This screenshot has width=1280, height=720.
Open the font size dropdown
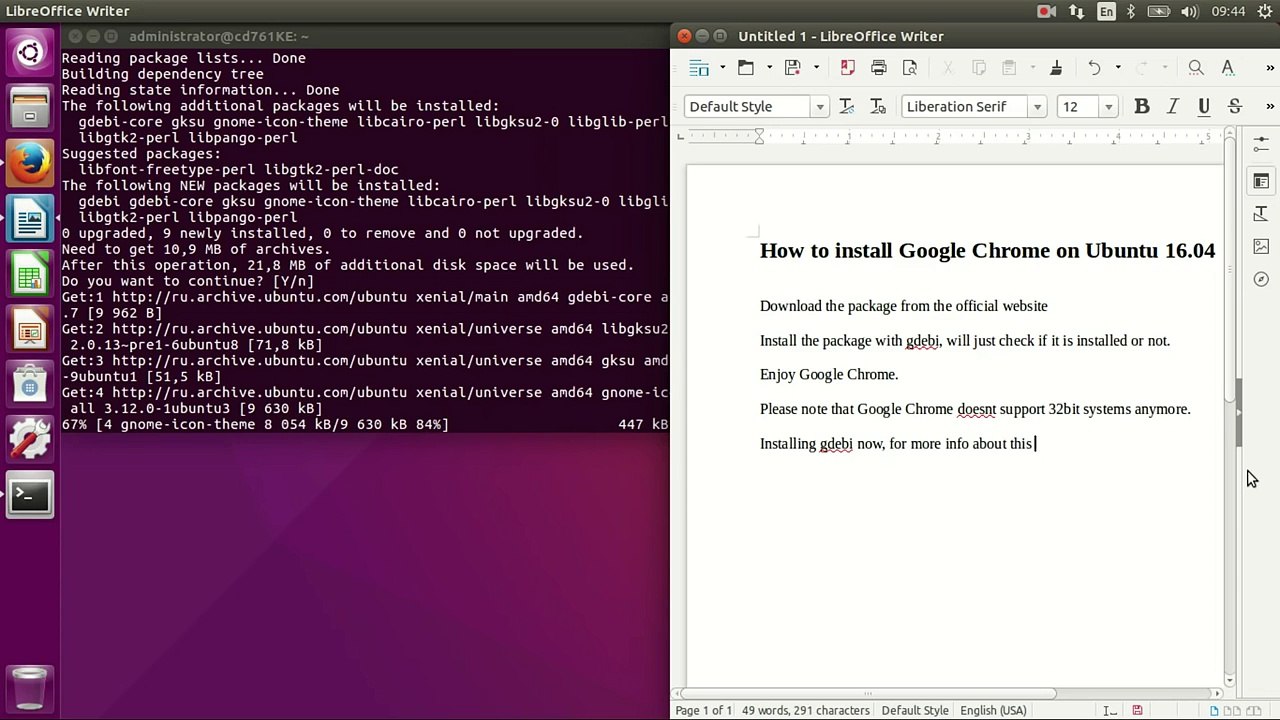click(x=1108, y=107)
